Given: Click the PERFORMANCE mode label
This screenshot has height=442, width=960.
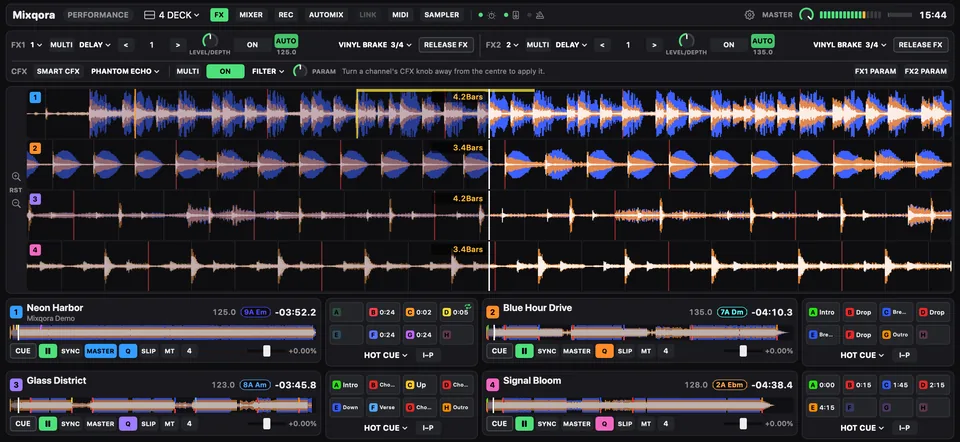Looking at the screenshot, I should [x=98, y=15].
